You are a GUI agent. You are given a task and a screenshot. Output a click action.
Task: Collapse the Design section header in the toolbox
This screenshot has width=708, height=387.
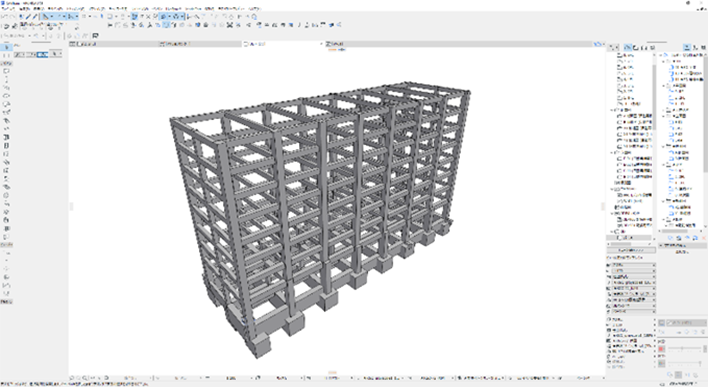click(6, 64)
